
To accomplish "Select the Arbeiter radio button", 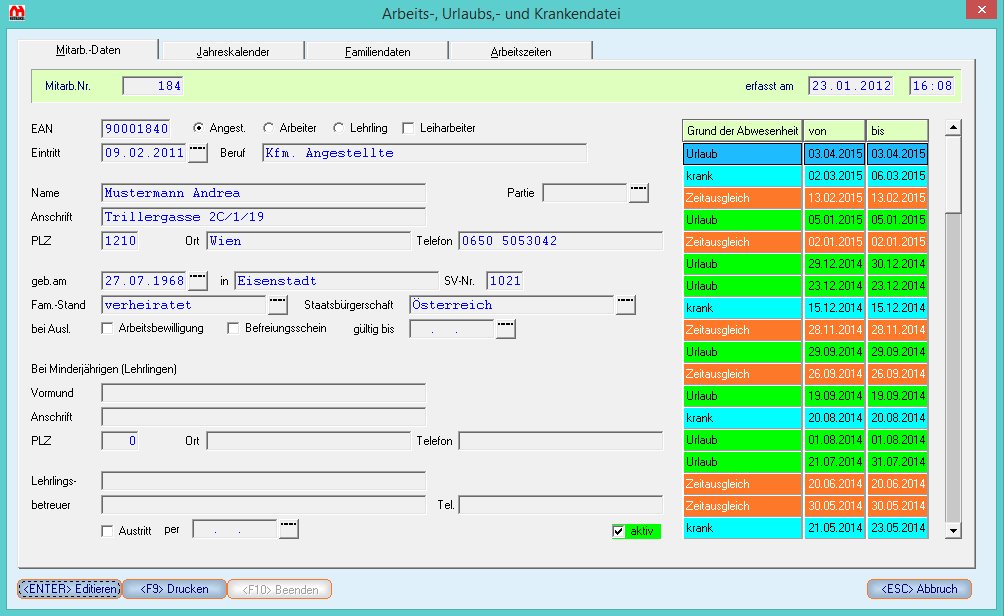I will click(x=269, y=128).
